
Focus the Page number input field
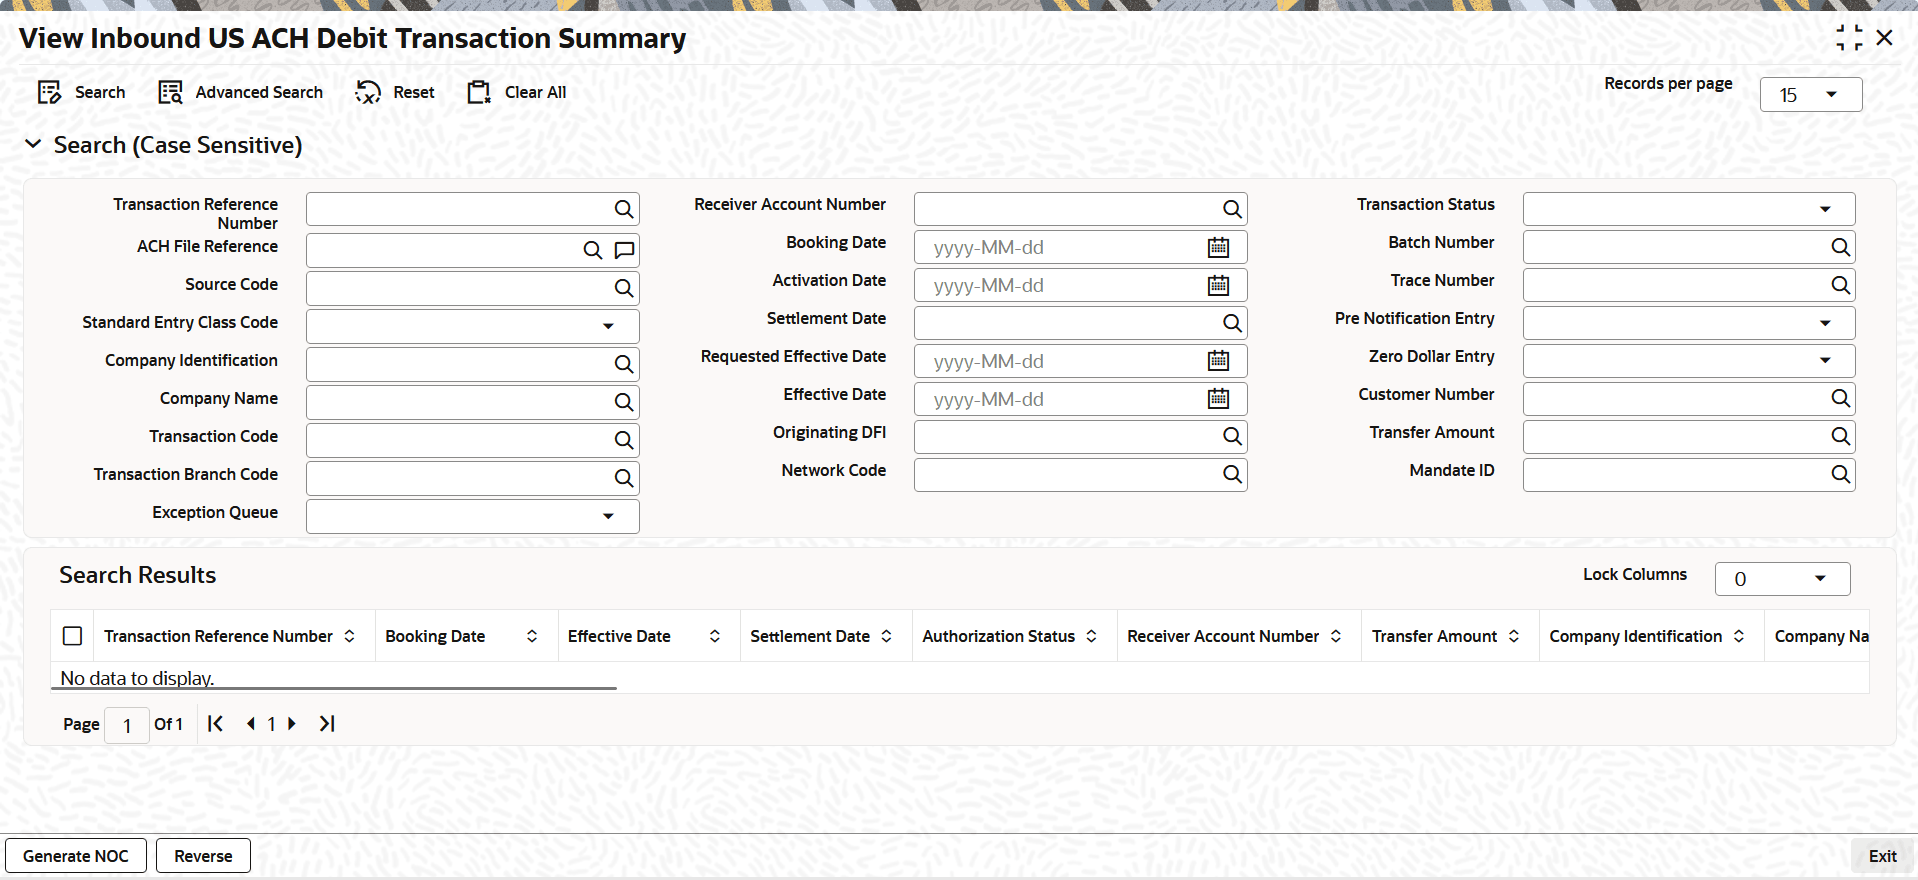pyautogui.click(x=127, y=725)
